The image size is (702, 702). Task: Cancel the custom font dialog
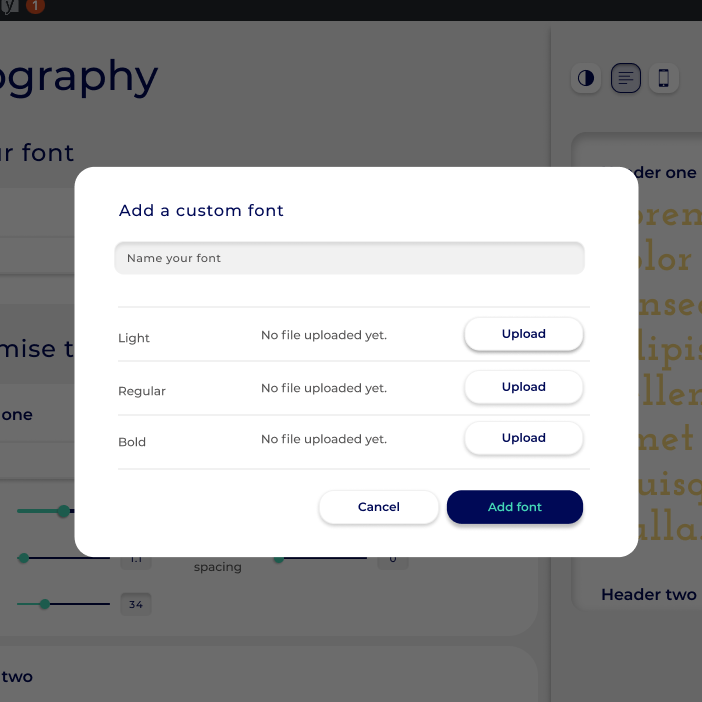point(378,507)
